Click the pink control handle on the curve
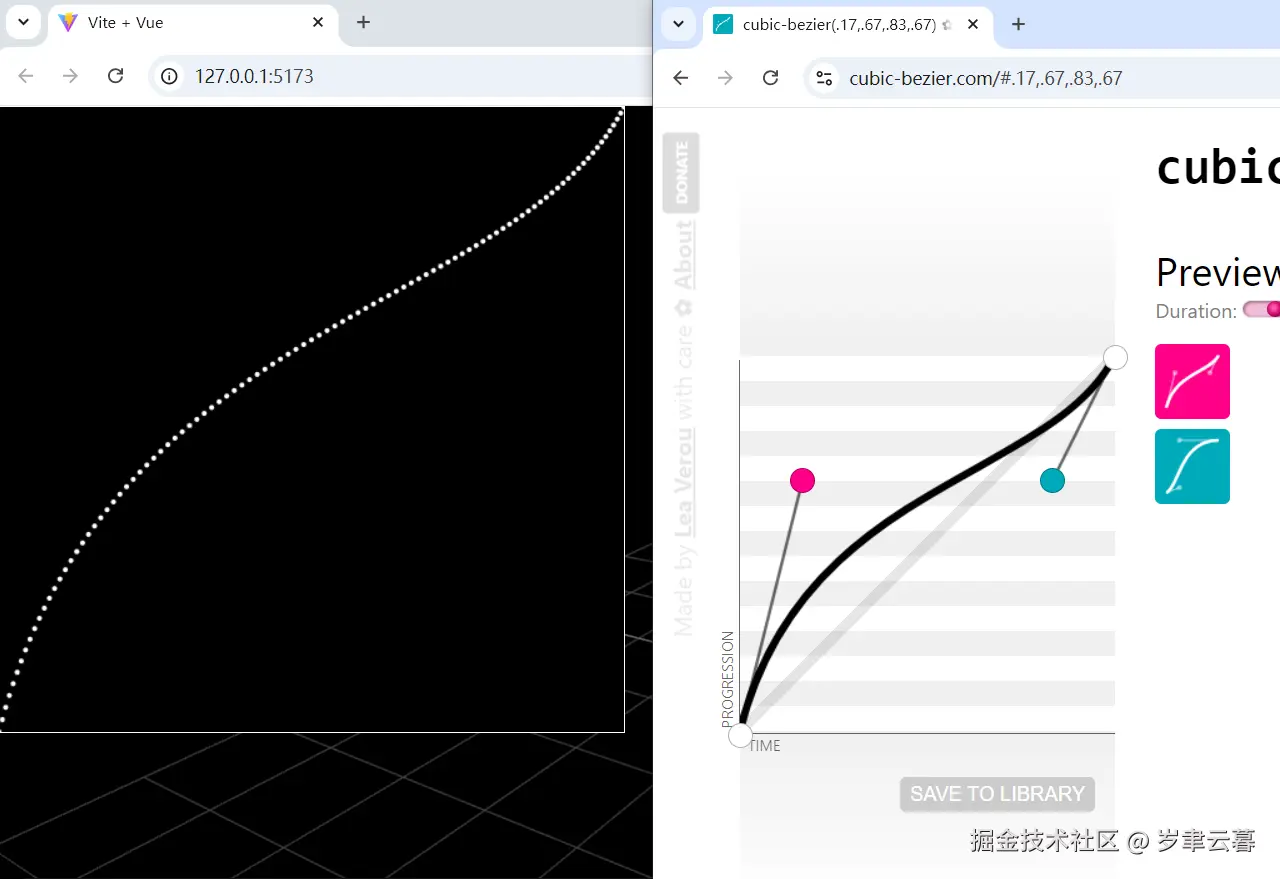Image resolution: width=1280 pixels, height=879 pixels. pyautogui.click(x=802, y=480)
